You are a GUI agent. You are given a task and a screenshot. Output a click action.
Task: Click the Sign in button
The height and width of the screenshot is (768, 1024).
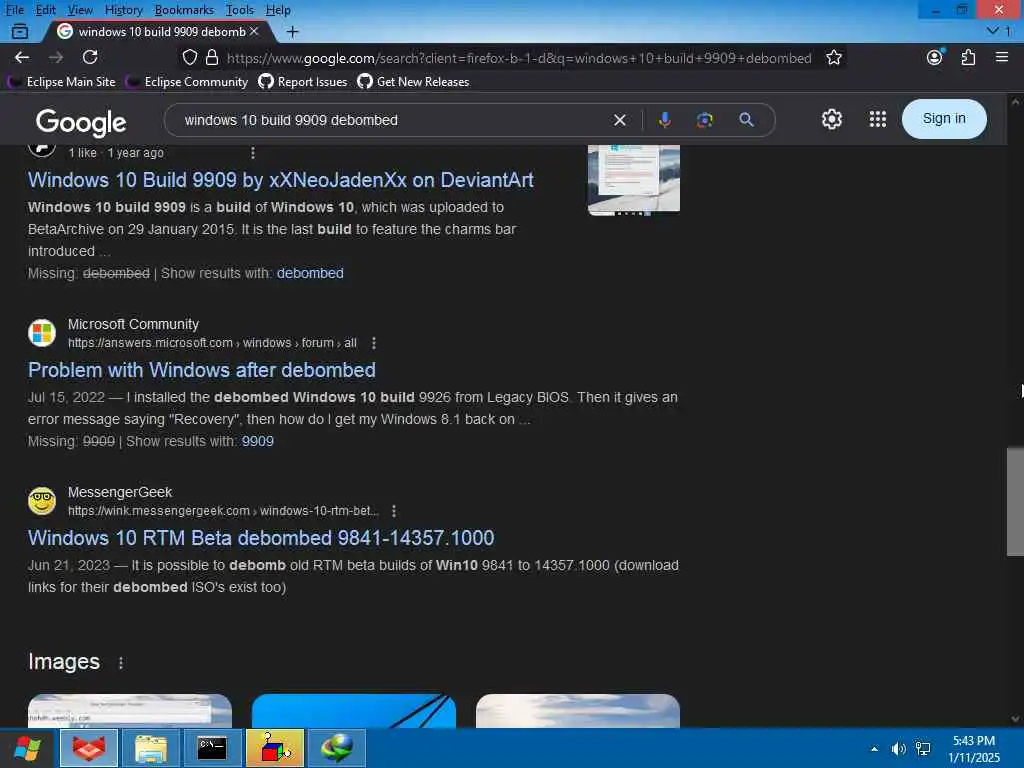(944, 119)
